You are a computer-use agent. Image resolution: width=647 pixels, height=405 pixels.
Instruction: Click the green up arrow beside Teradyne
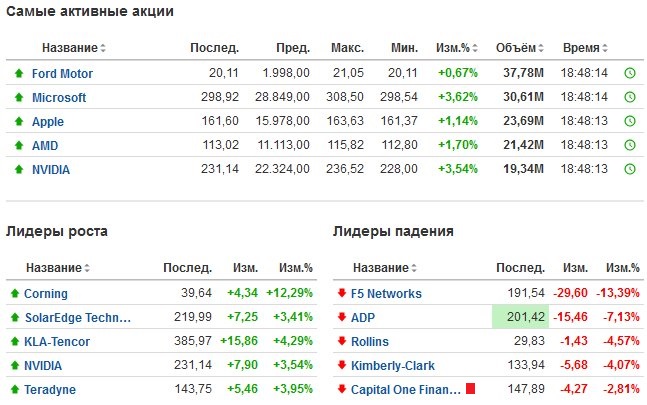coord(14,389)
